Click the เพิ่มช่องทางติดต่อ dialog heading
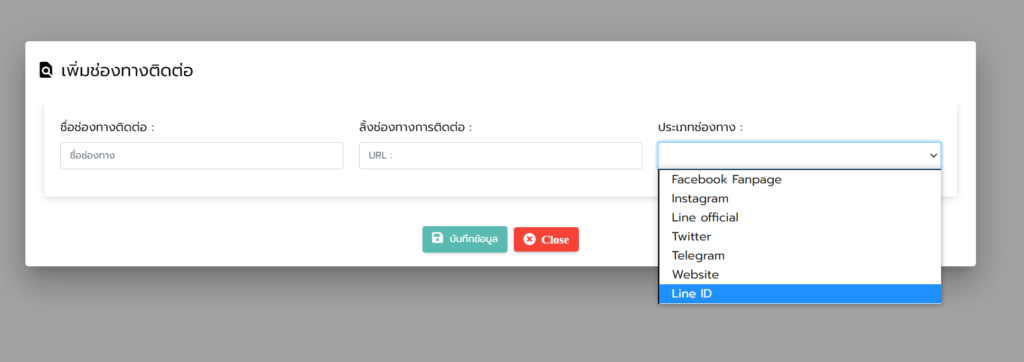Image resolution: width=1024 pixels, height=362 pixels. pyautogui.click(x=127, y=71)
